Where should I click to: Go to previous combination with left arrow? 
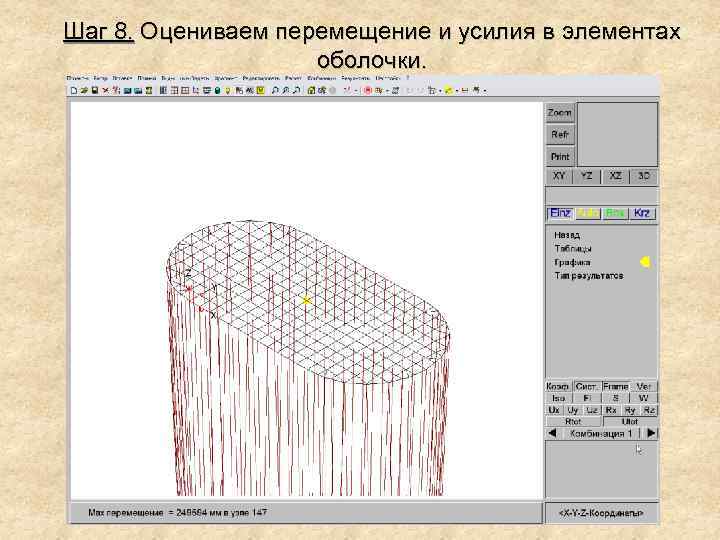(x=552, y=433)
